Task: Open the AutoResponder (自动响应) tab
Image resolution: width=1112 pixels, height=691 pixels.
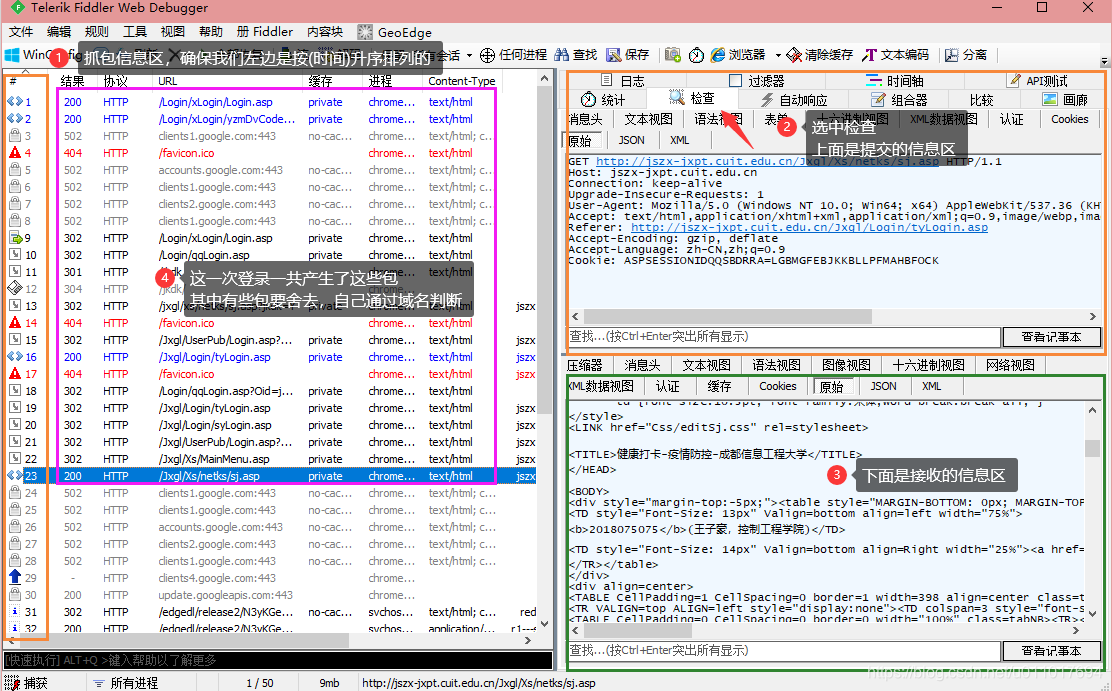Action: 793,100
